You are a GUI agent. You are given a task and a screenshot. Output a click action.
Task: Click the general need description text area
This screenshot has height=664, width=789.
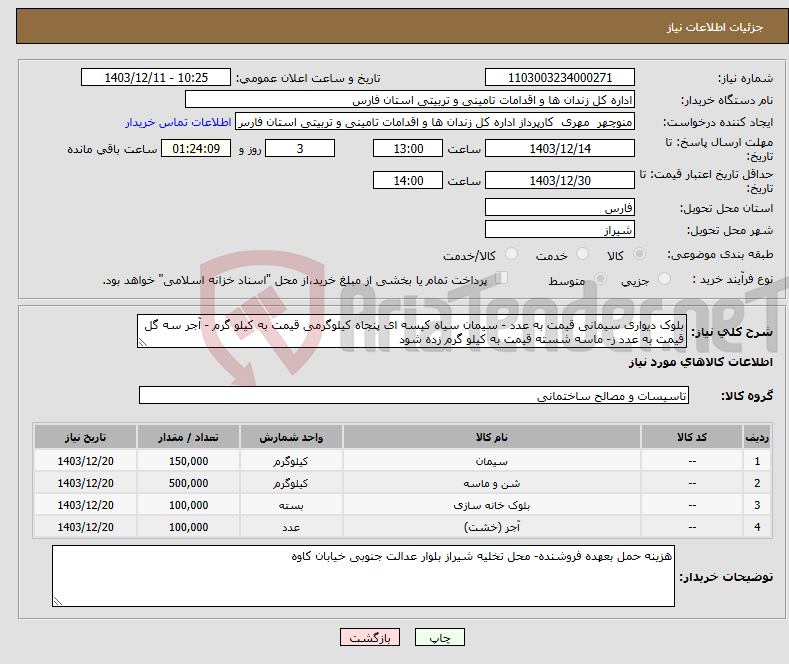tap(412, 331)
